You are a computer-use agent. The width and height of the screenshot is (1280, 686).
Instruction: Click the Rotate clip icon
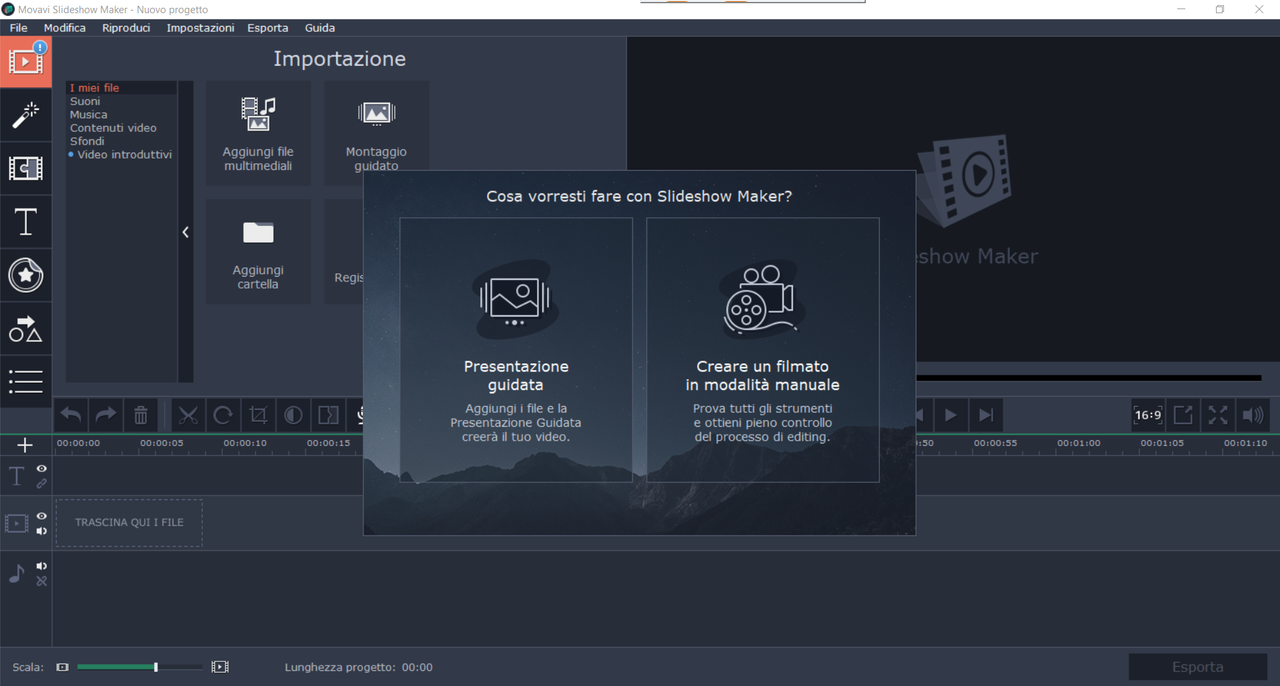tap(223, 414)
